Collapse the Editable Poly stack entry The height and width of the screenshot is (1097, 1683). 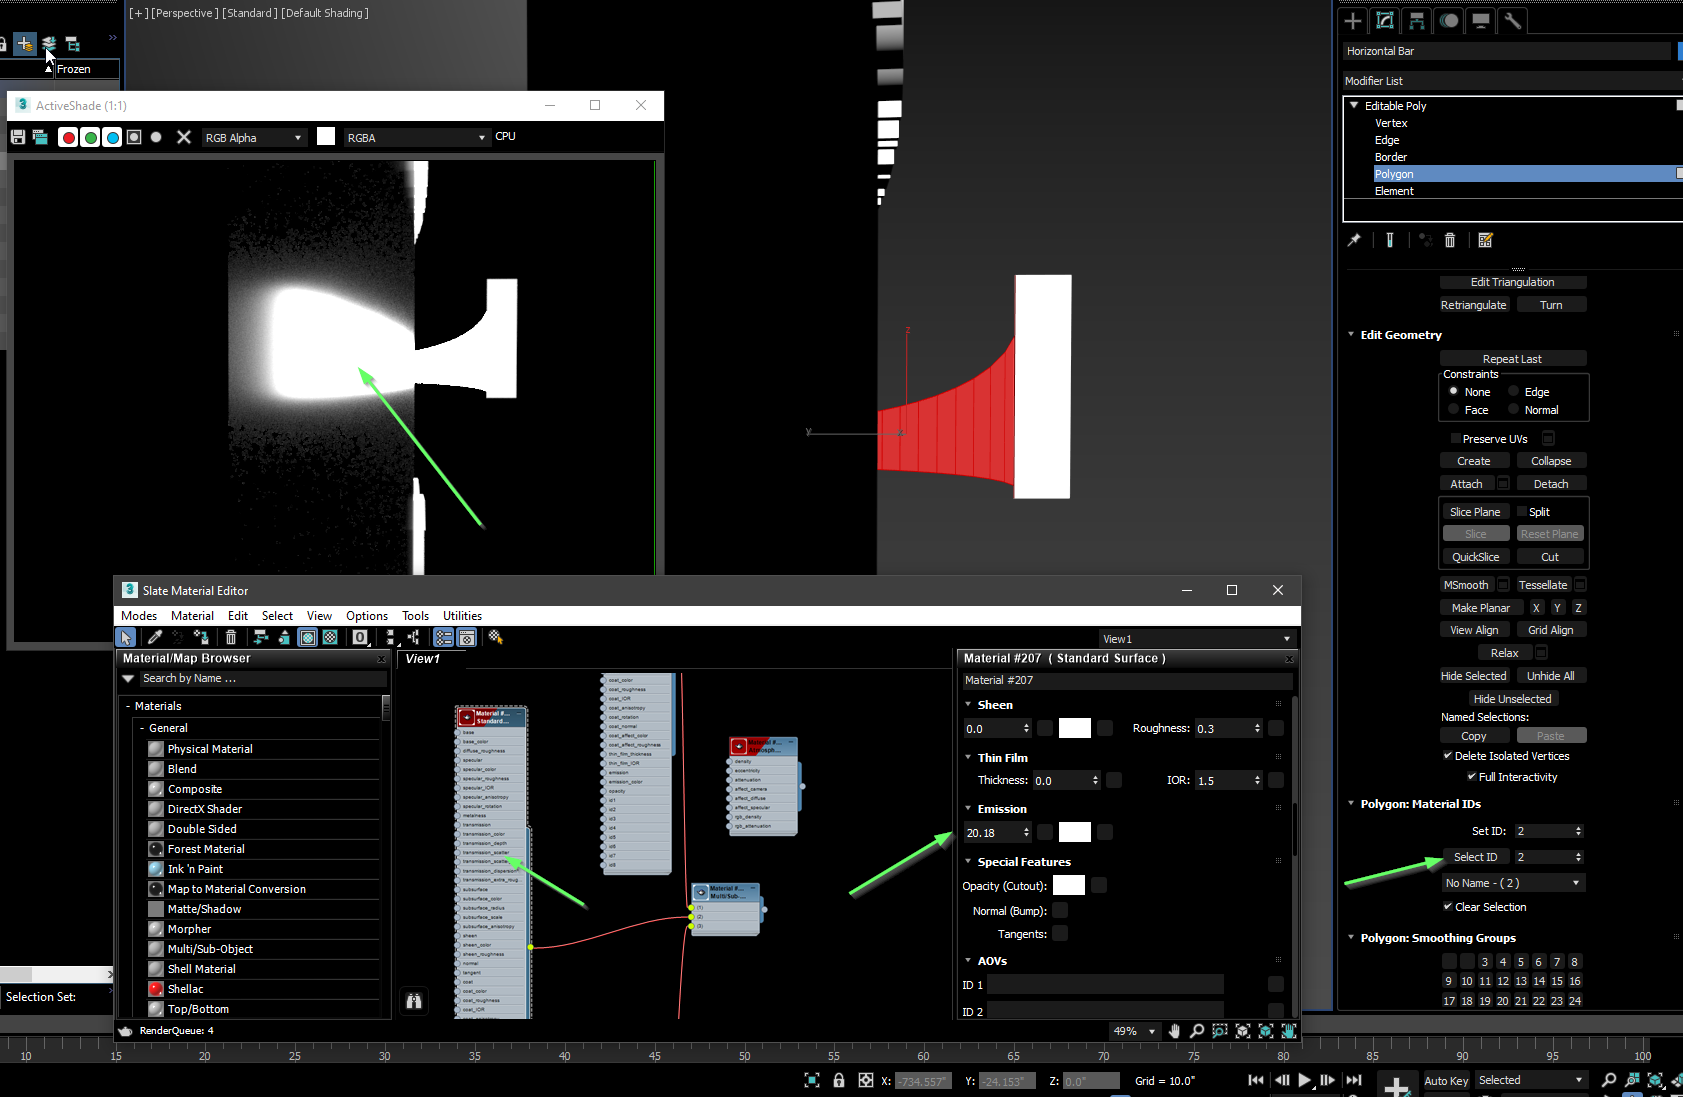[1354, 105]
